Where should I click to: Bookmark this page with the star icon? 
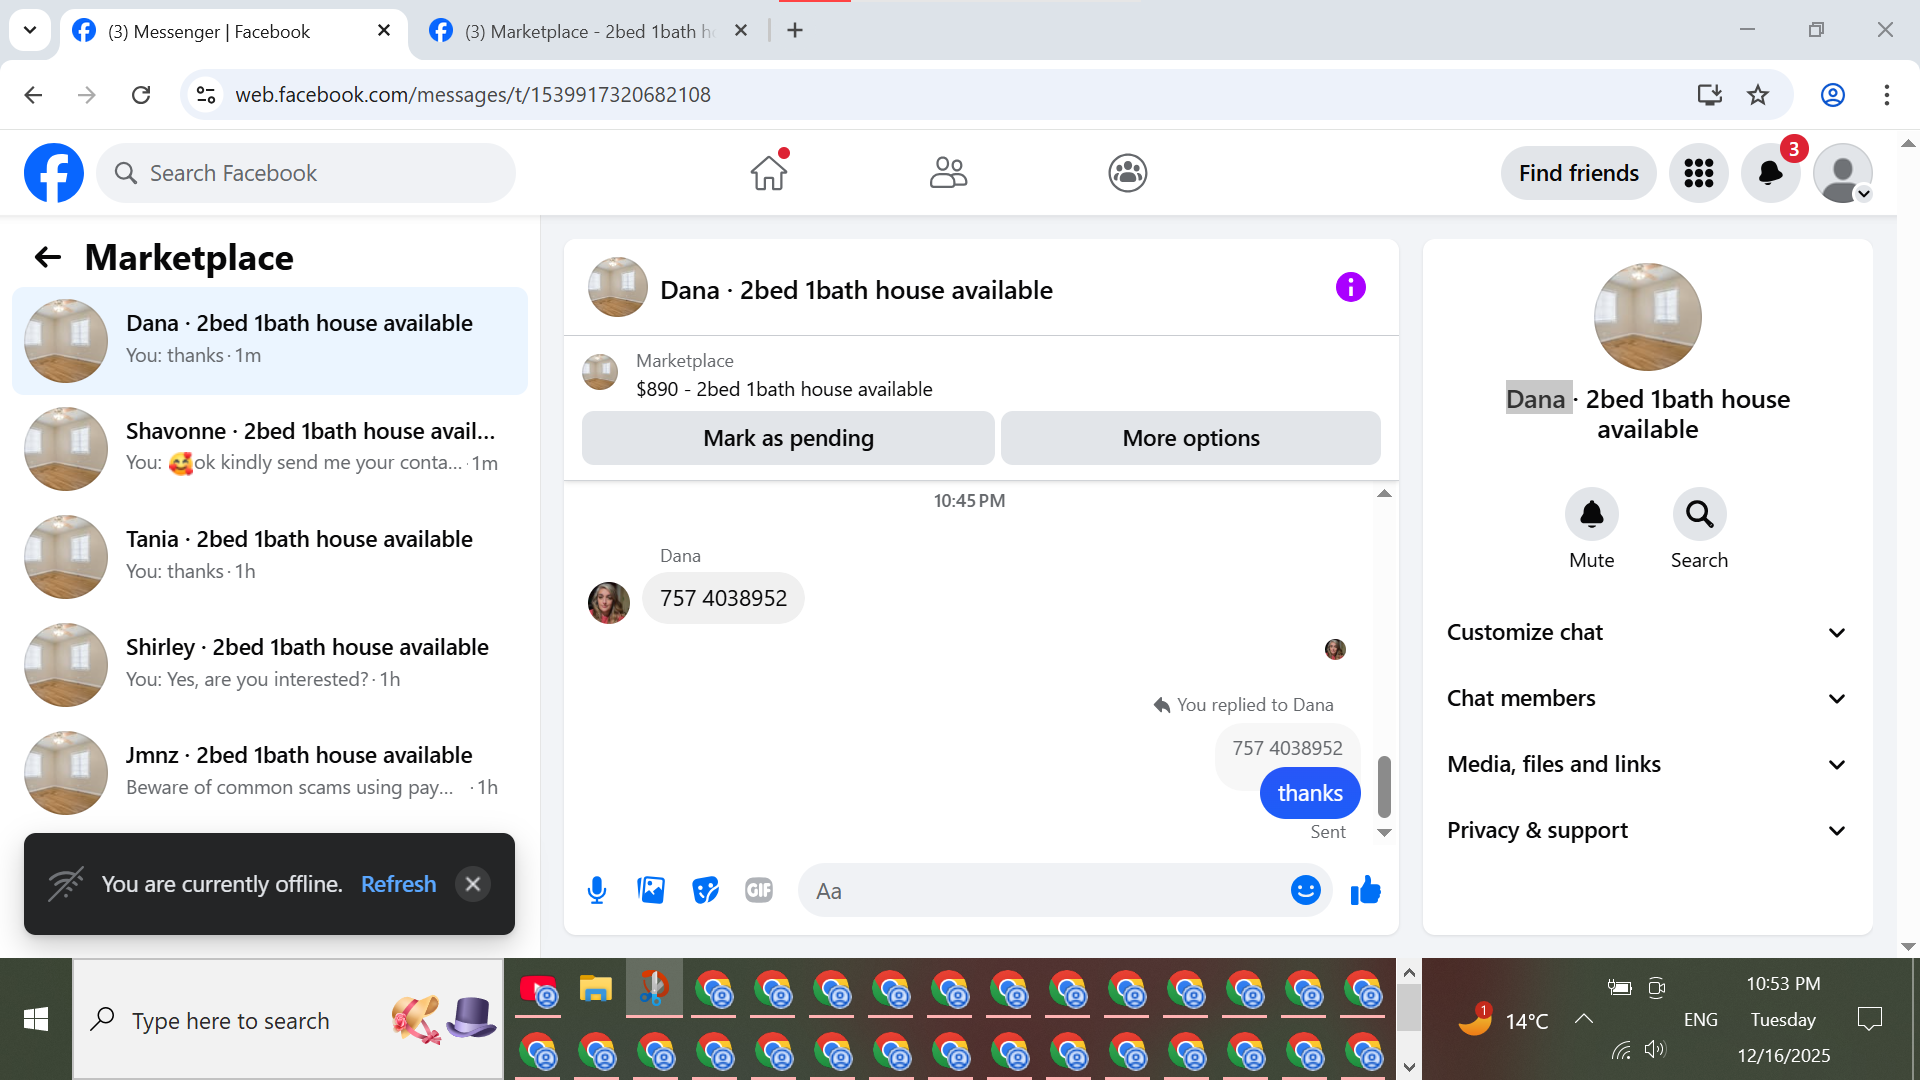tap(1758, 95)
